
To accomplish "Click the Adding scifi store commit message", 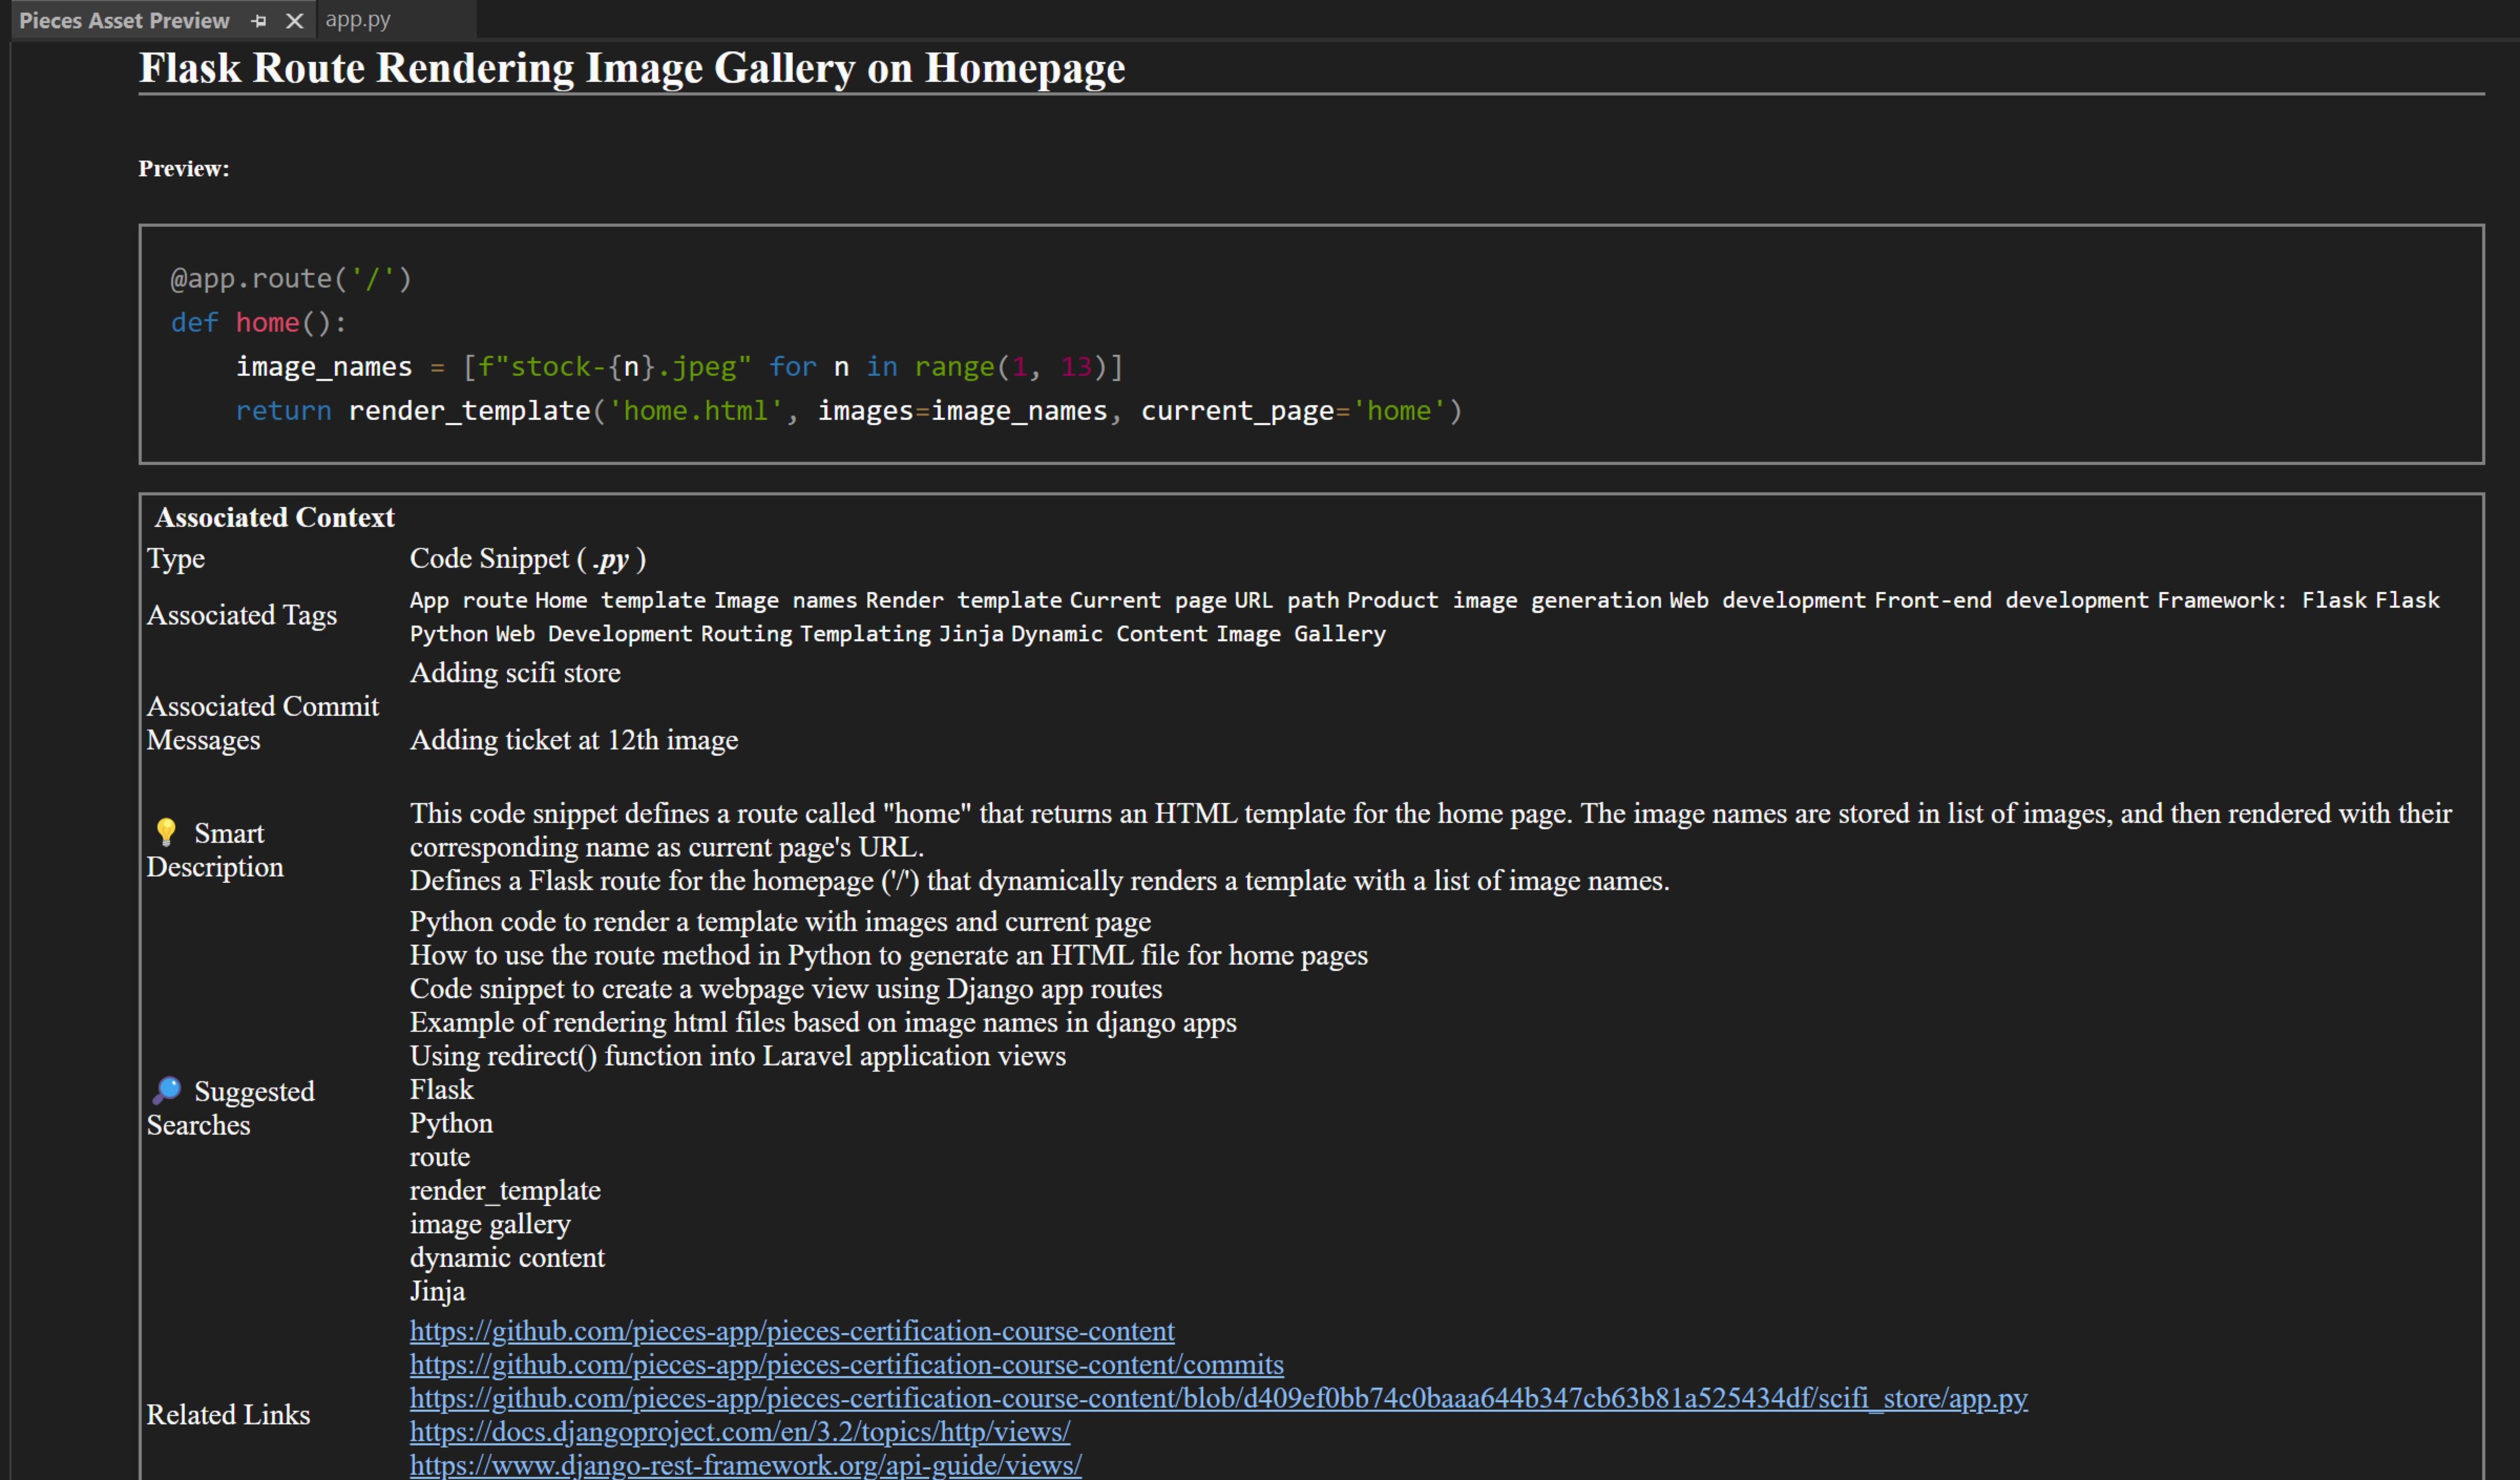I will 515,673.
